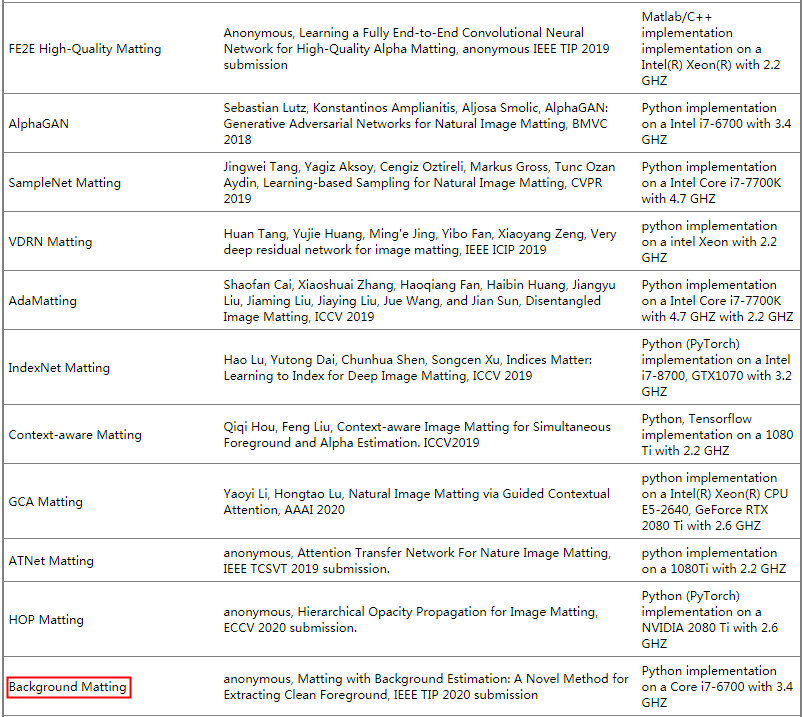Viewport: 803px width, 717px height.
Task: Click the Yaoyi Li Guided Contextual Attention reference
Action: click(x=417, y=501)
